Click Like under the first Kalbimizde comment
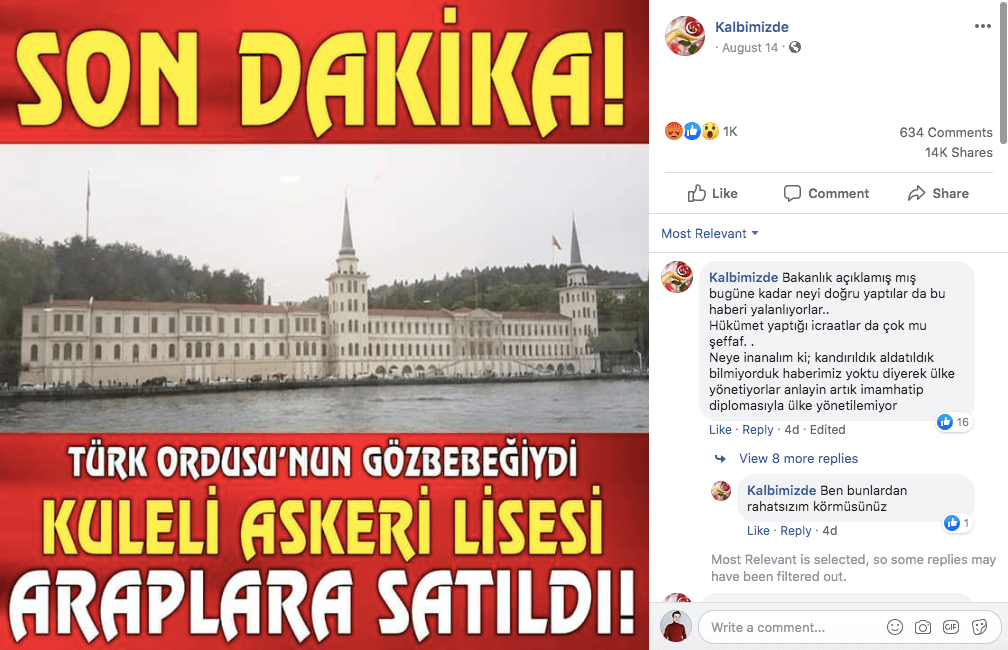This screenshot has height=650, width=1008. [720, 429]
